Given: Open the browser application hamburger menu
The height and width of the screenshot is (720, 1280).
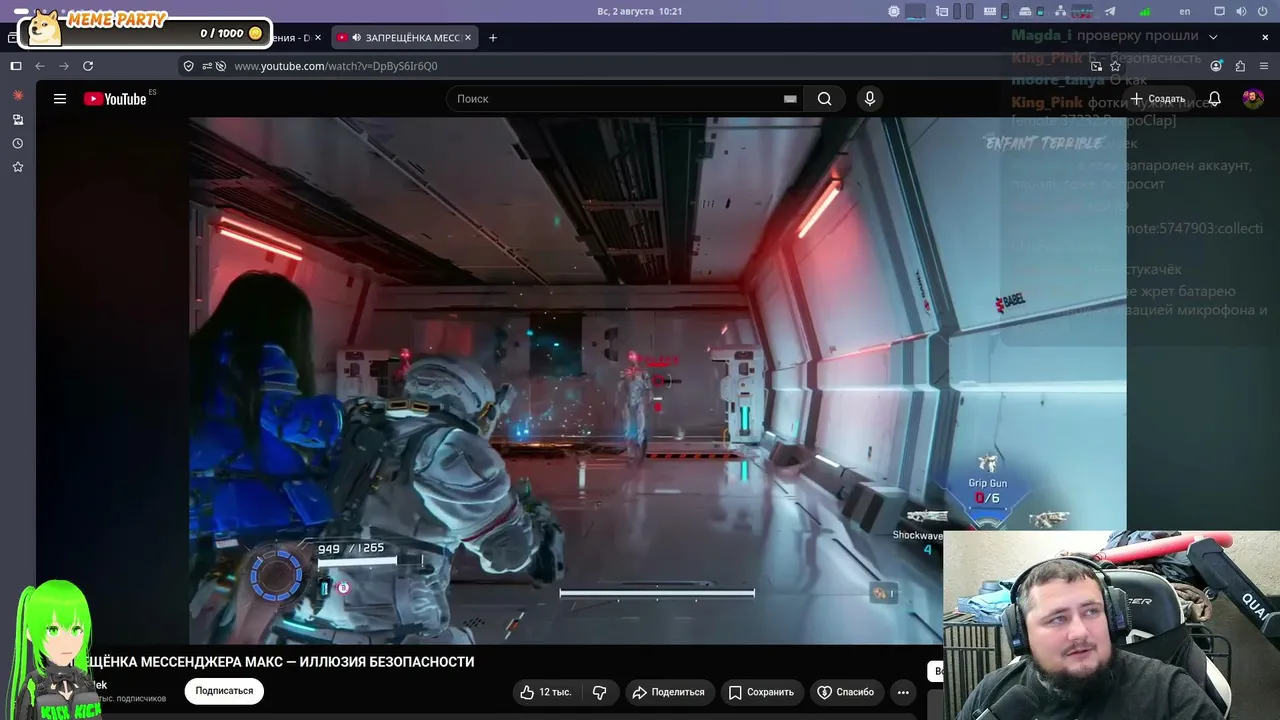Looking at the screenshot, I should click(1265, 66).
